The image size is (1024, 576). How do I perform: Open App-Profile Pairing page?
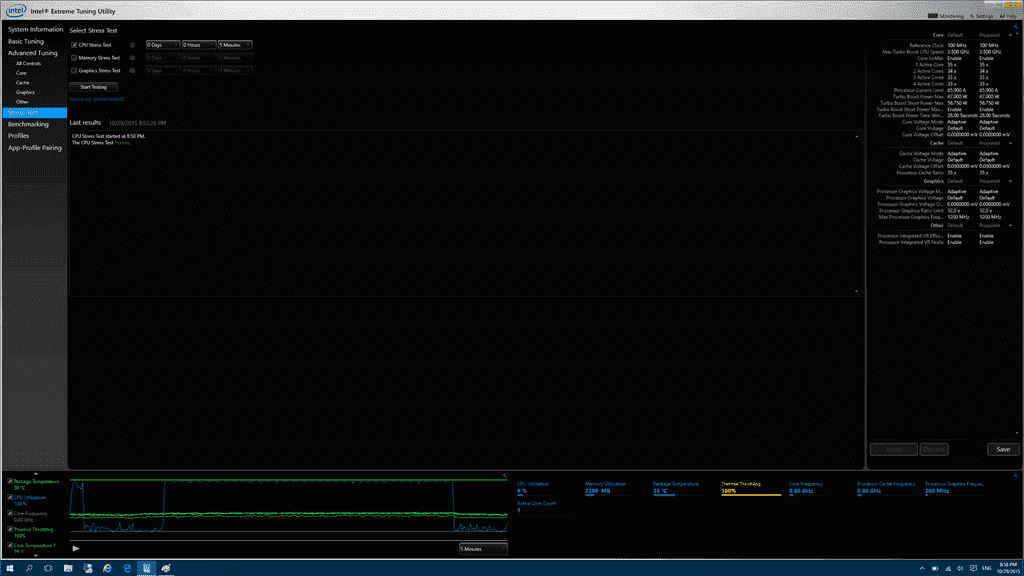coord(35,148)
